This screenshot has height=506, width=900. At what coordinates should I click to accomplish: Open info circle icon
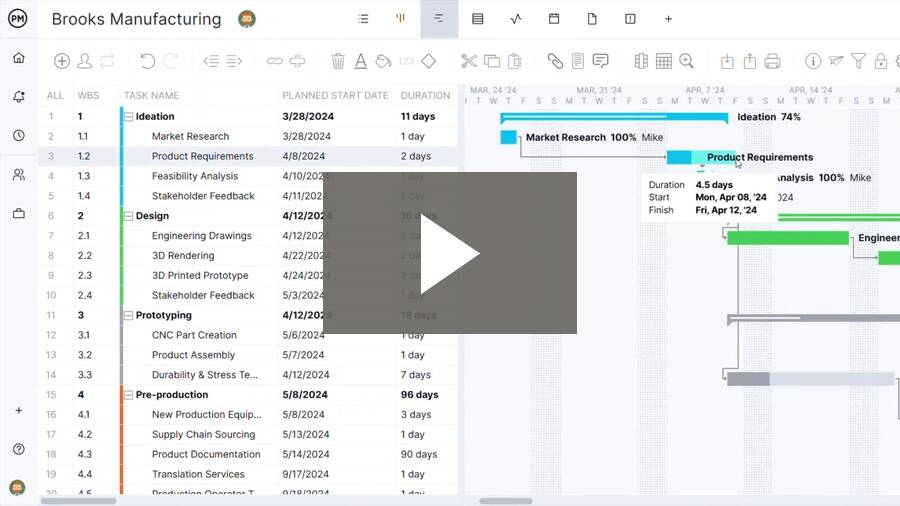coord(813,61)
